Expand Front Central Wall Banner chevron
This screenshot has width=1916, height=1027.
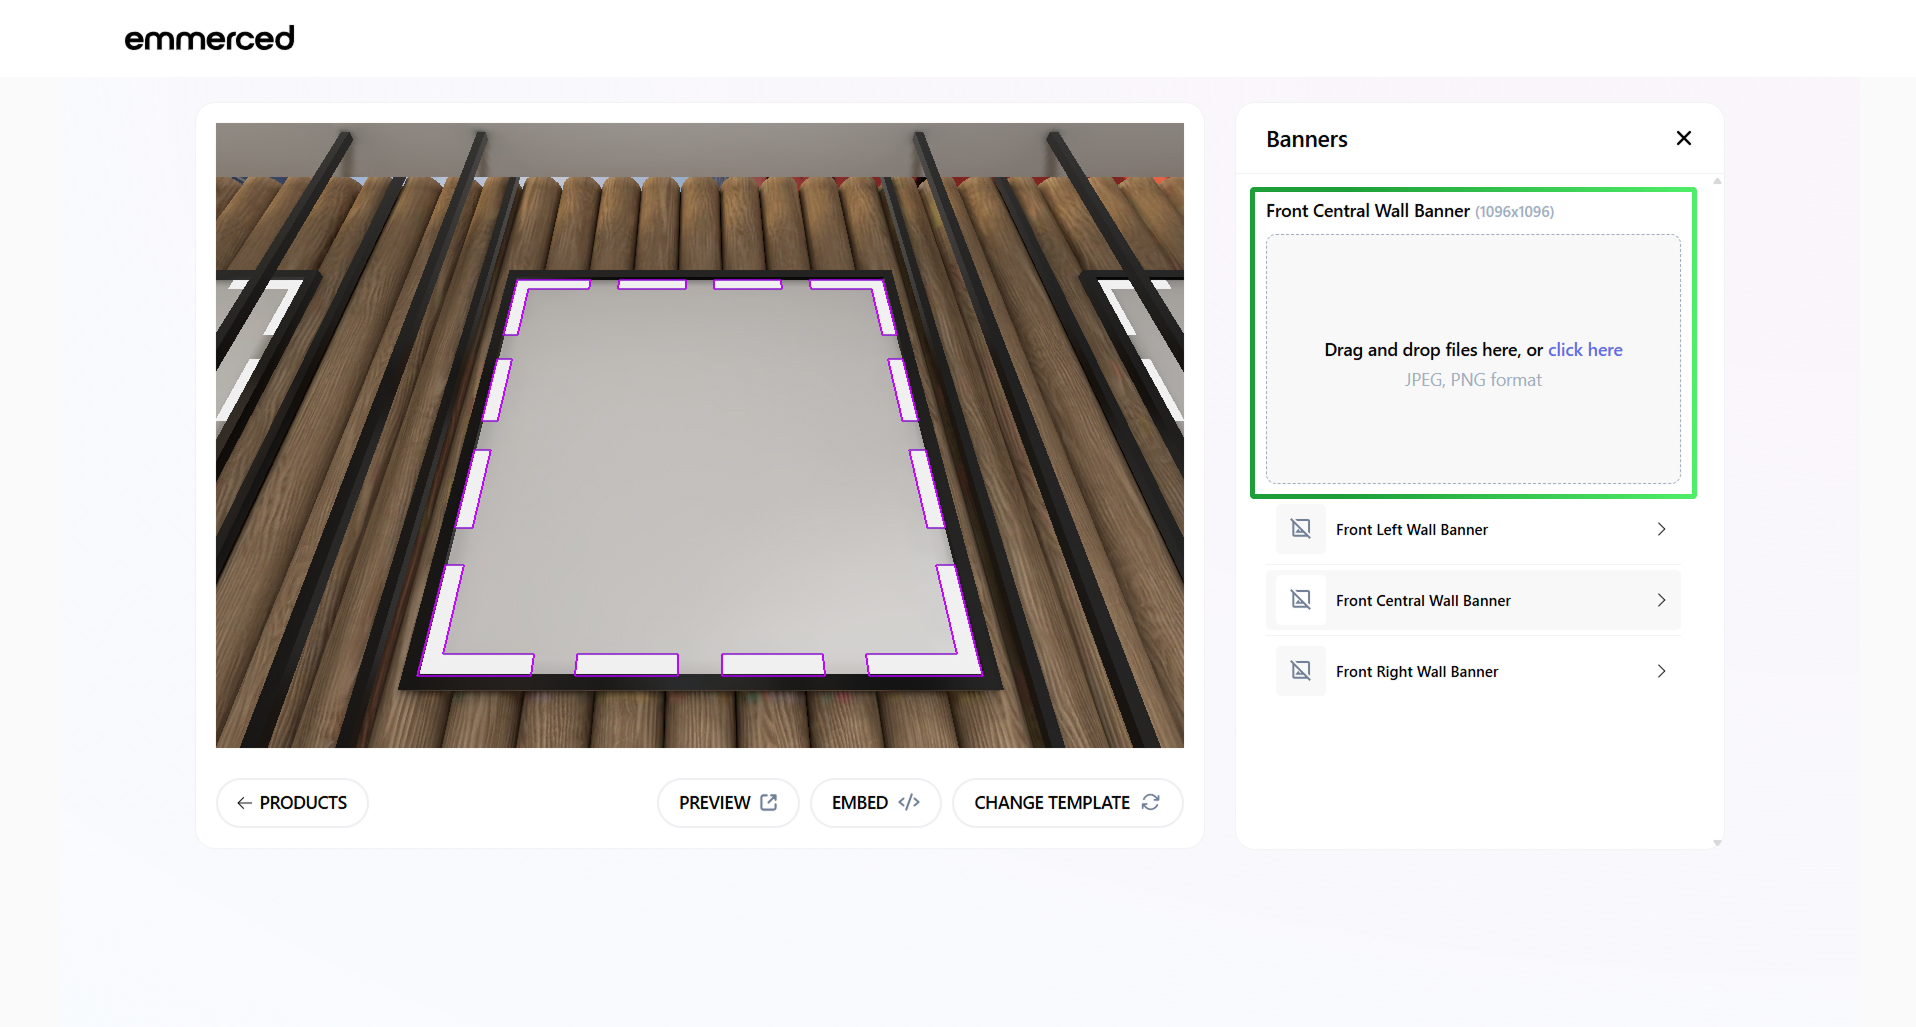click(x=1660, y=600)
